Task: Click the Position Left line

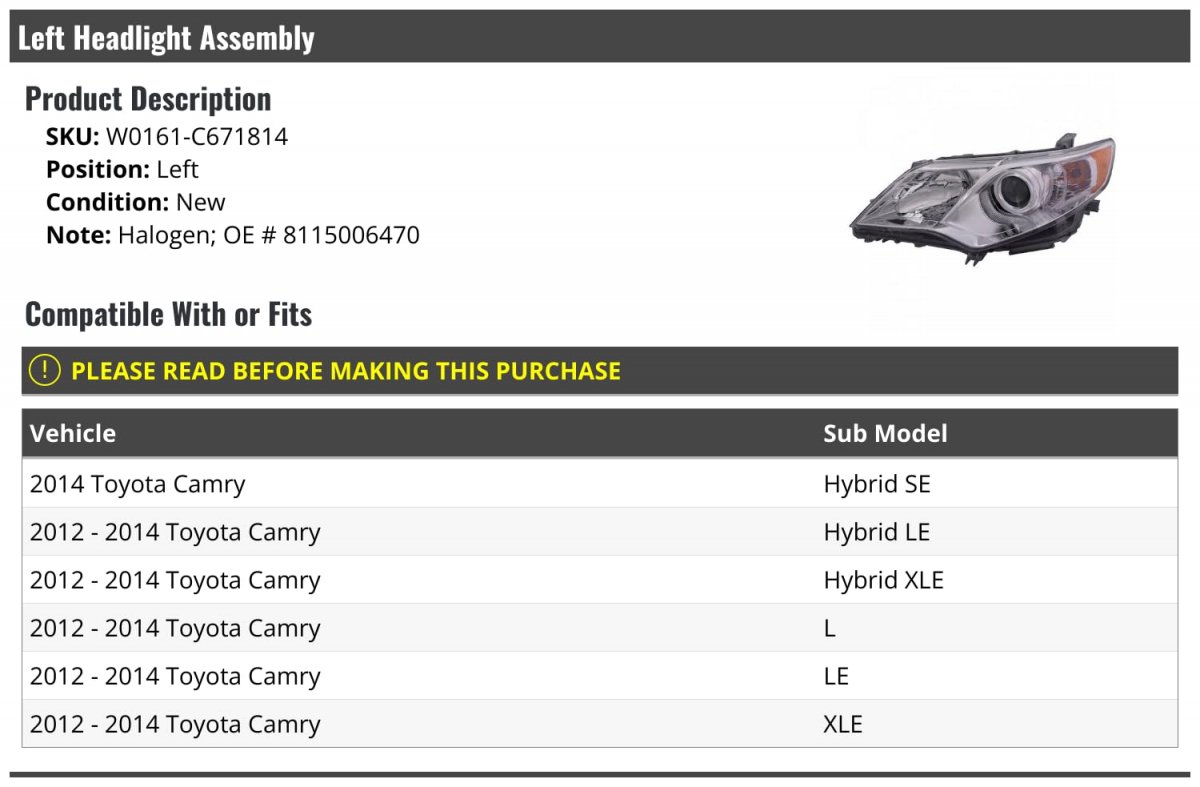Action: tap(122, 169)
